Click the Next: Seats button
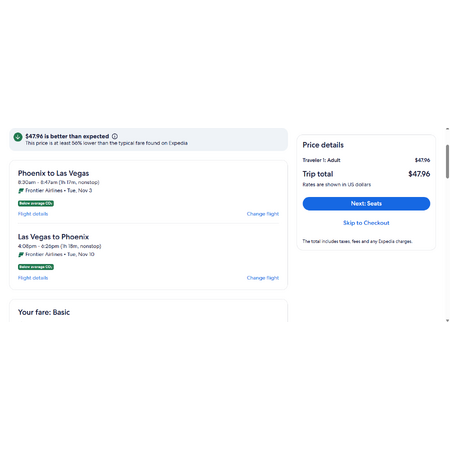This screenshot has height=450, width=450. tap(366, 204)
